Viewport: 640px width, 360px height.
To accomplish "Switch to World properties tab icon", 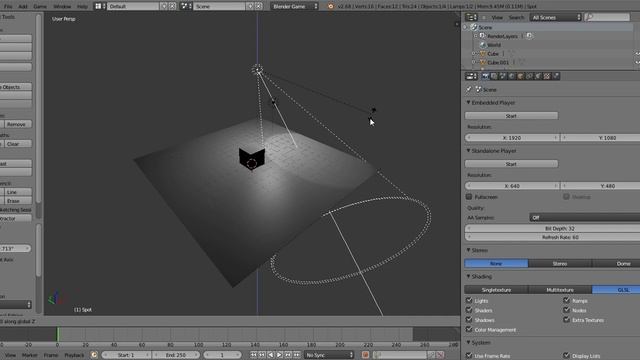I will coord(512,76).
